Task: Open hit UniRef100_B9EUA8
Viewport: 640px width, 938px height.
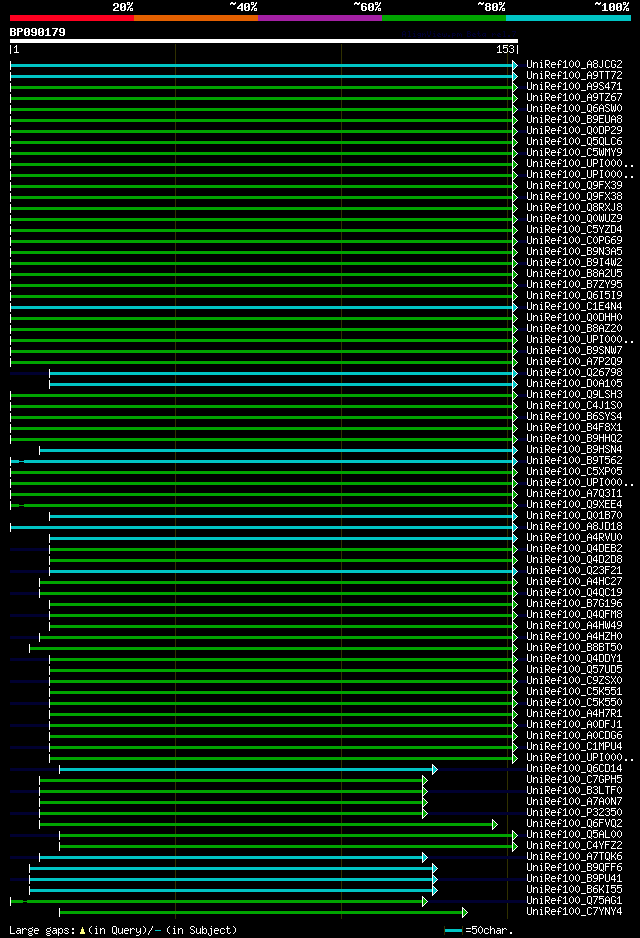Action: pyautogui.click(x=574, y=120)
